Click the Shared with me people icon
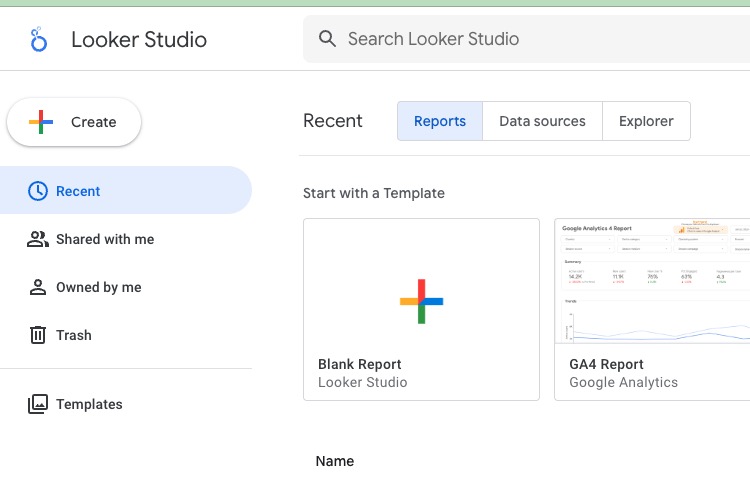The image size is (750, 482). point(38,239)
